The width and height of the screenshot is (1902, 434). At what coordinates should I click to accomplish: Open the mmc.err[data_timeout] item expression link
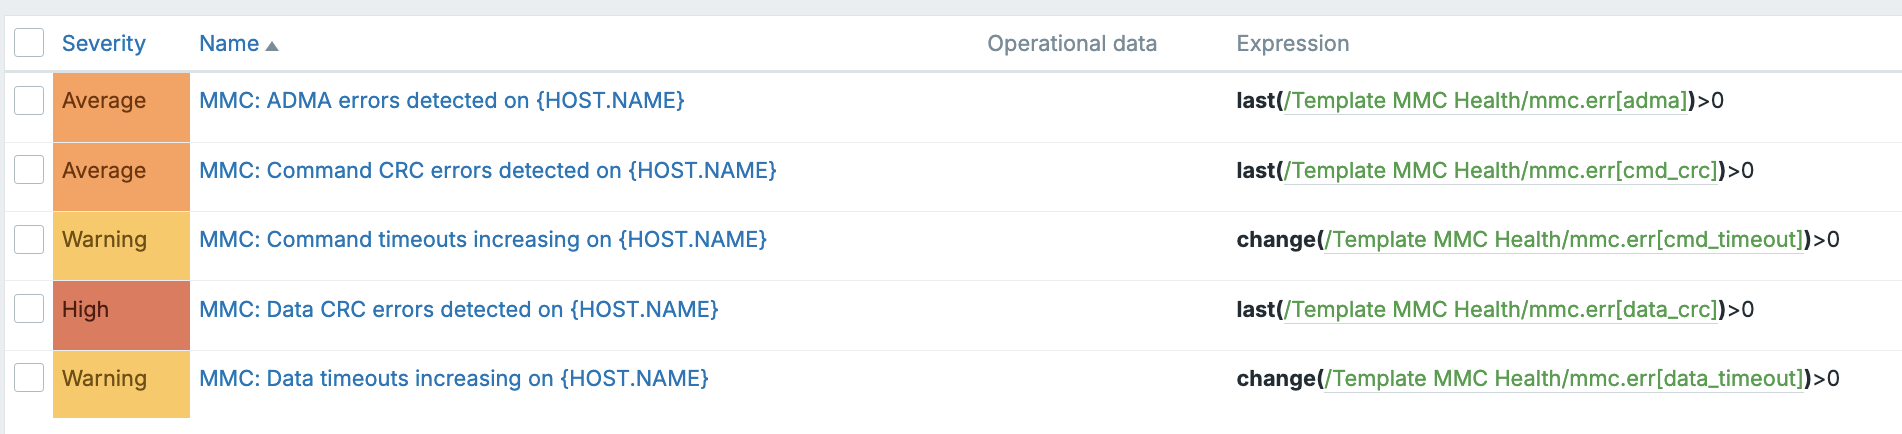[1564, 378]
